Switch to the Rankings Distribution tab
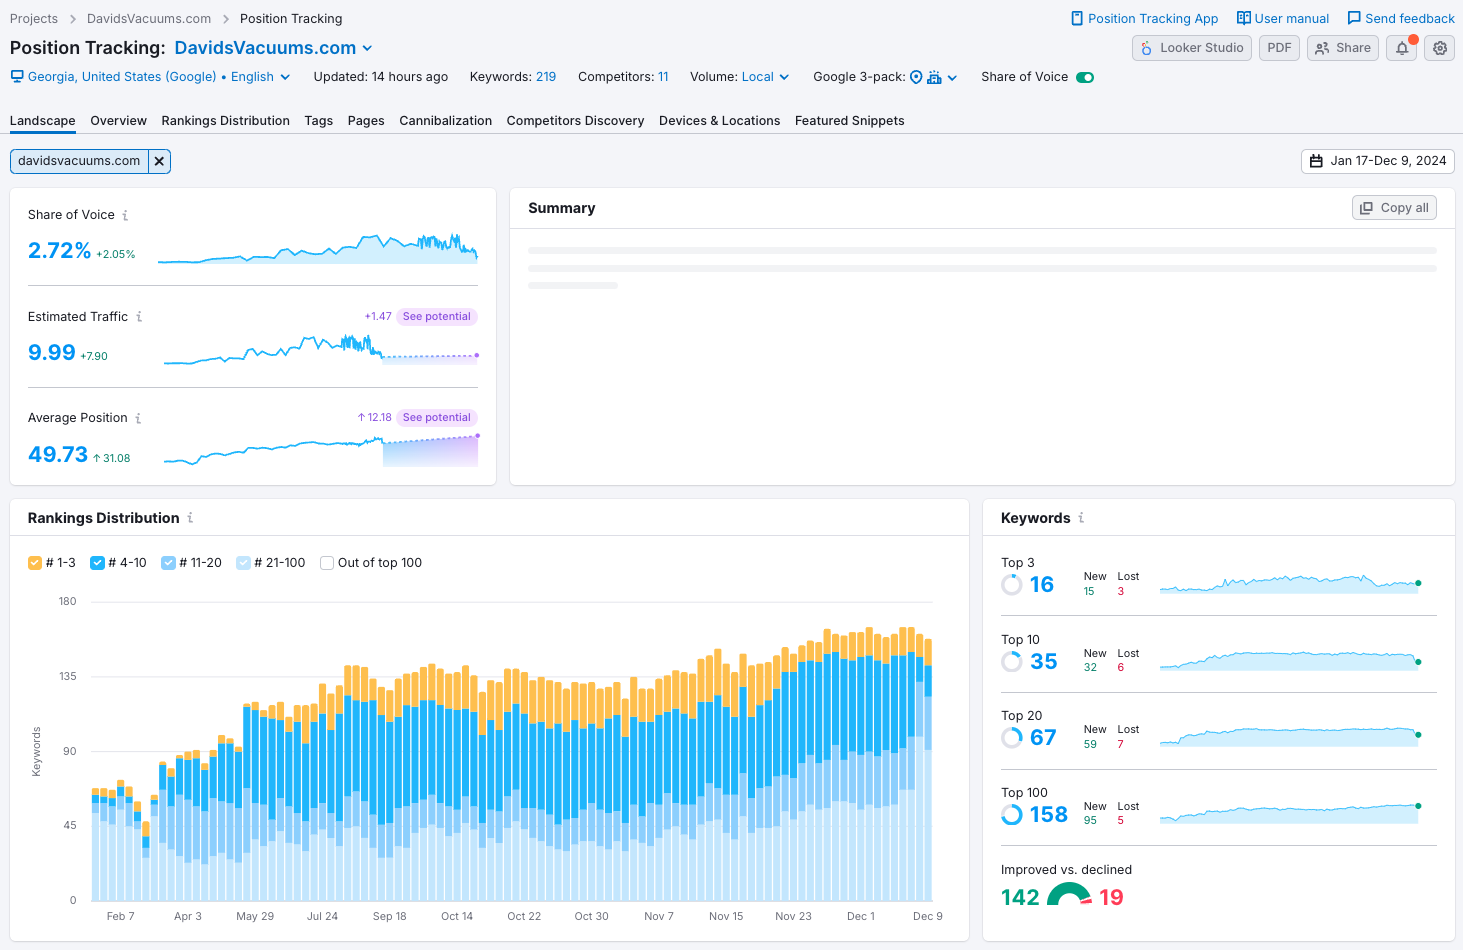The image size is (1463, 950). [225, 121]
